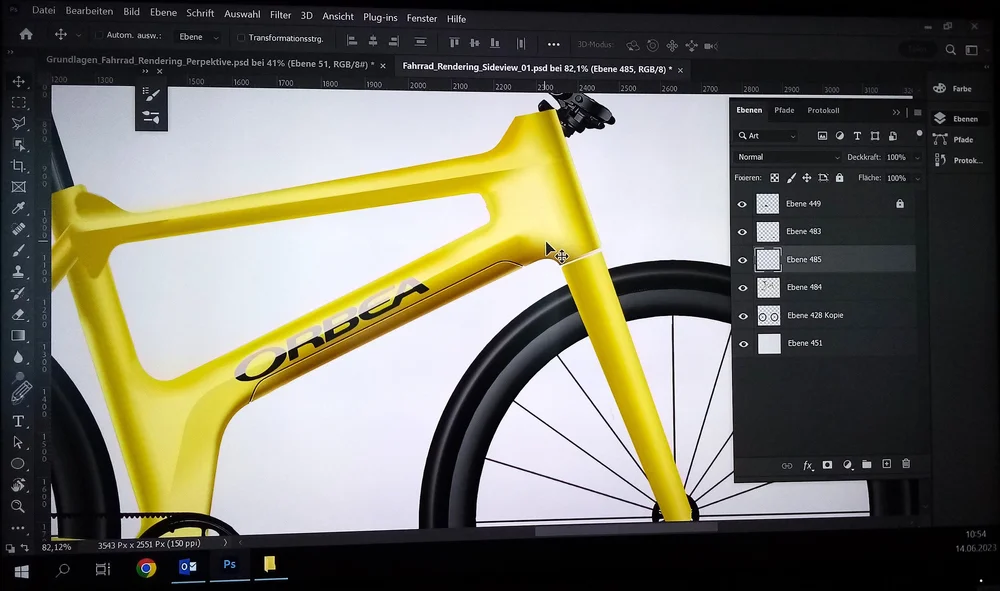The height and width of the screenshot is (591, 1000).
Task: Add a layer mask
Action: (x=827, y=465)
